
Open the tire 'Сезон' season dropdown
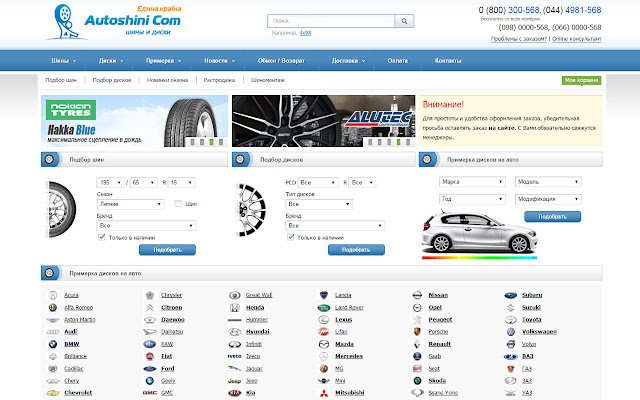click(131, 204)
